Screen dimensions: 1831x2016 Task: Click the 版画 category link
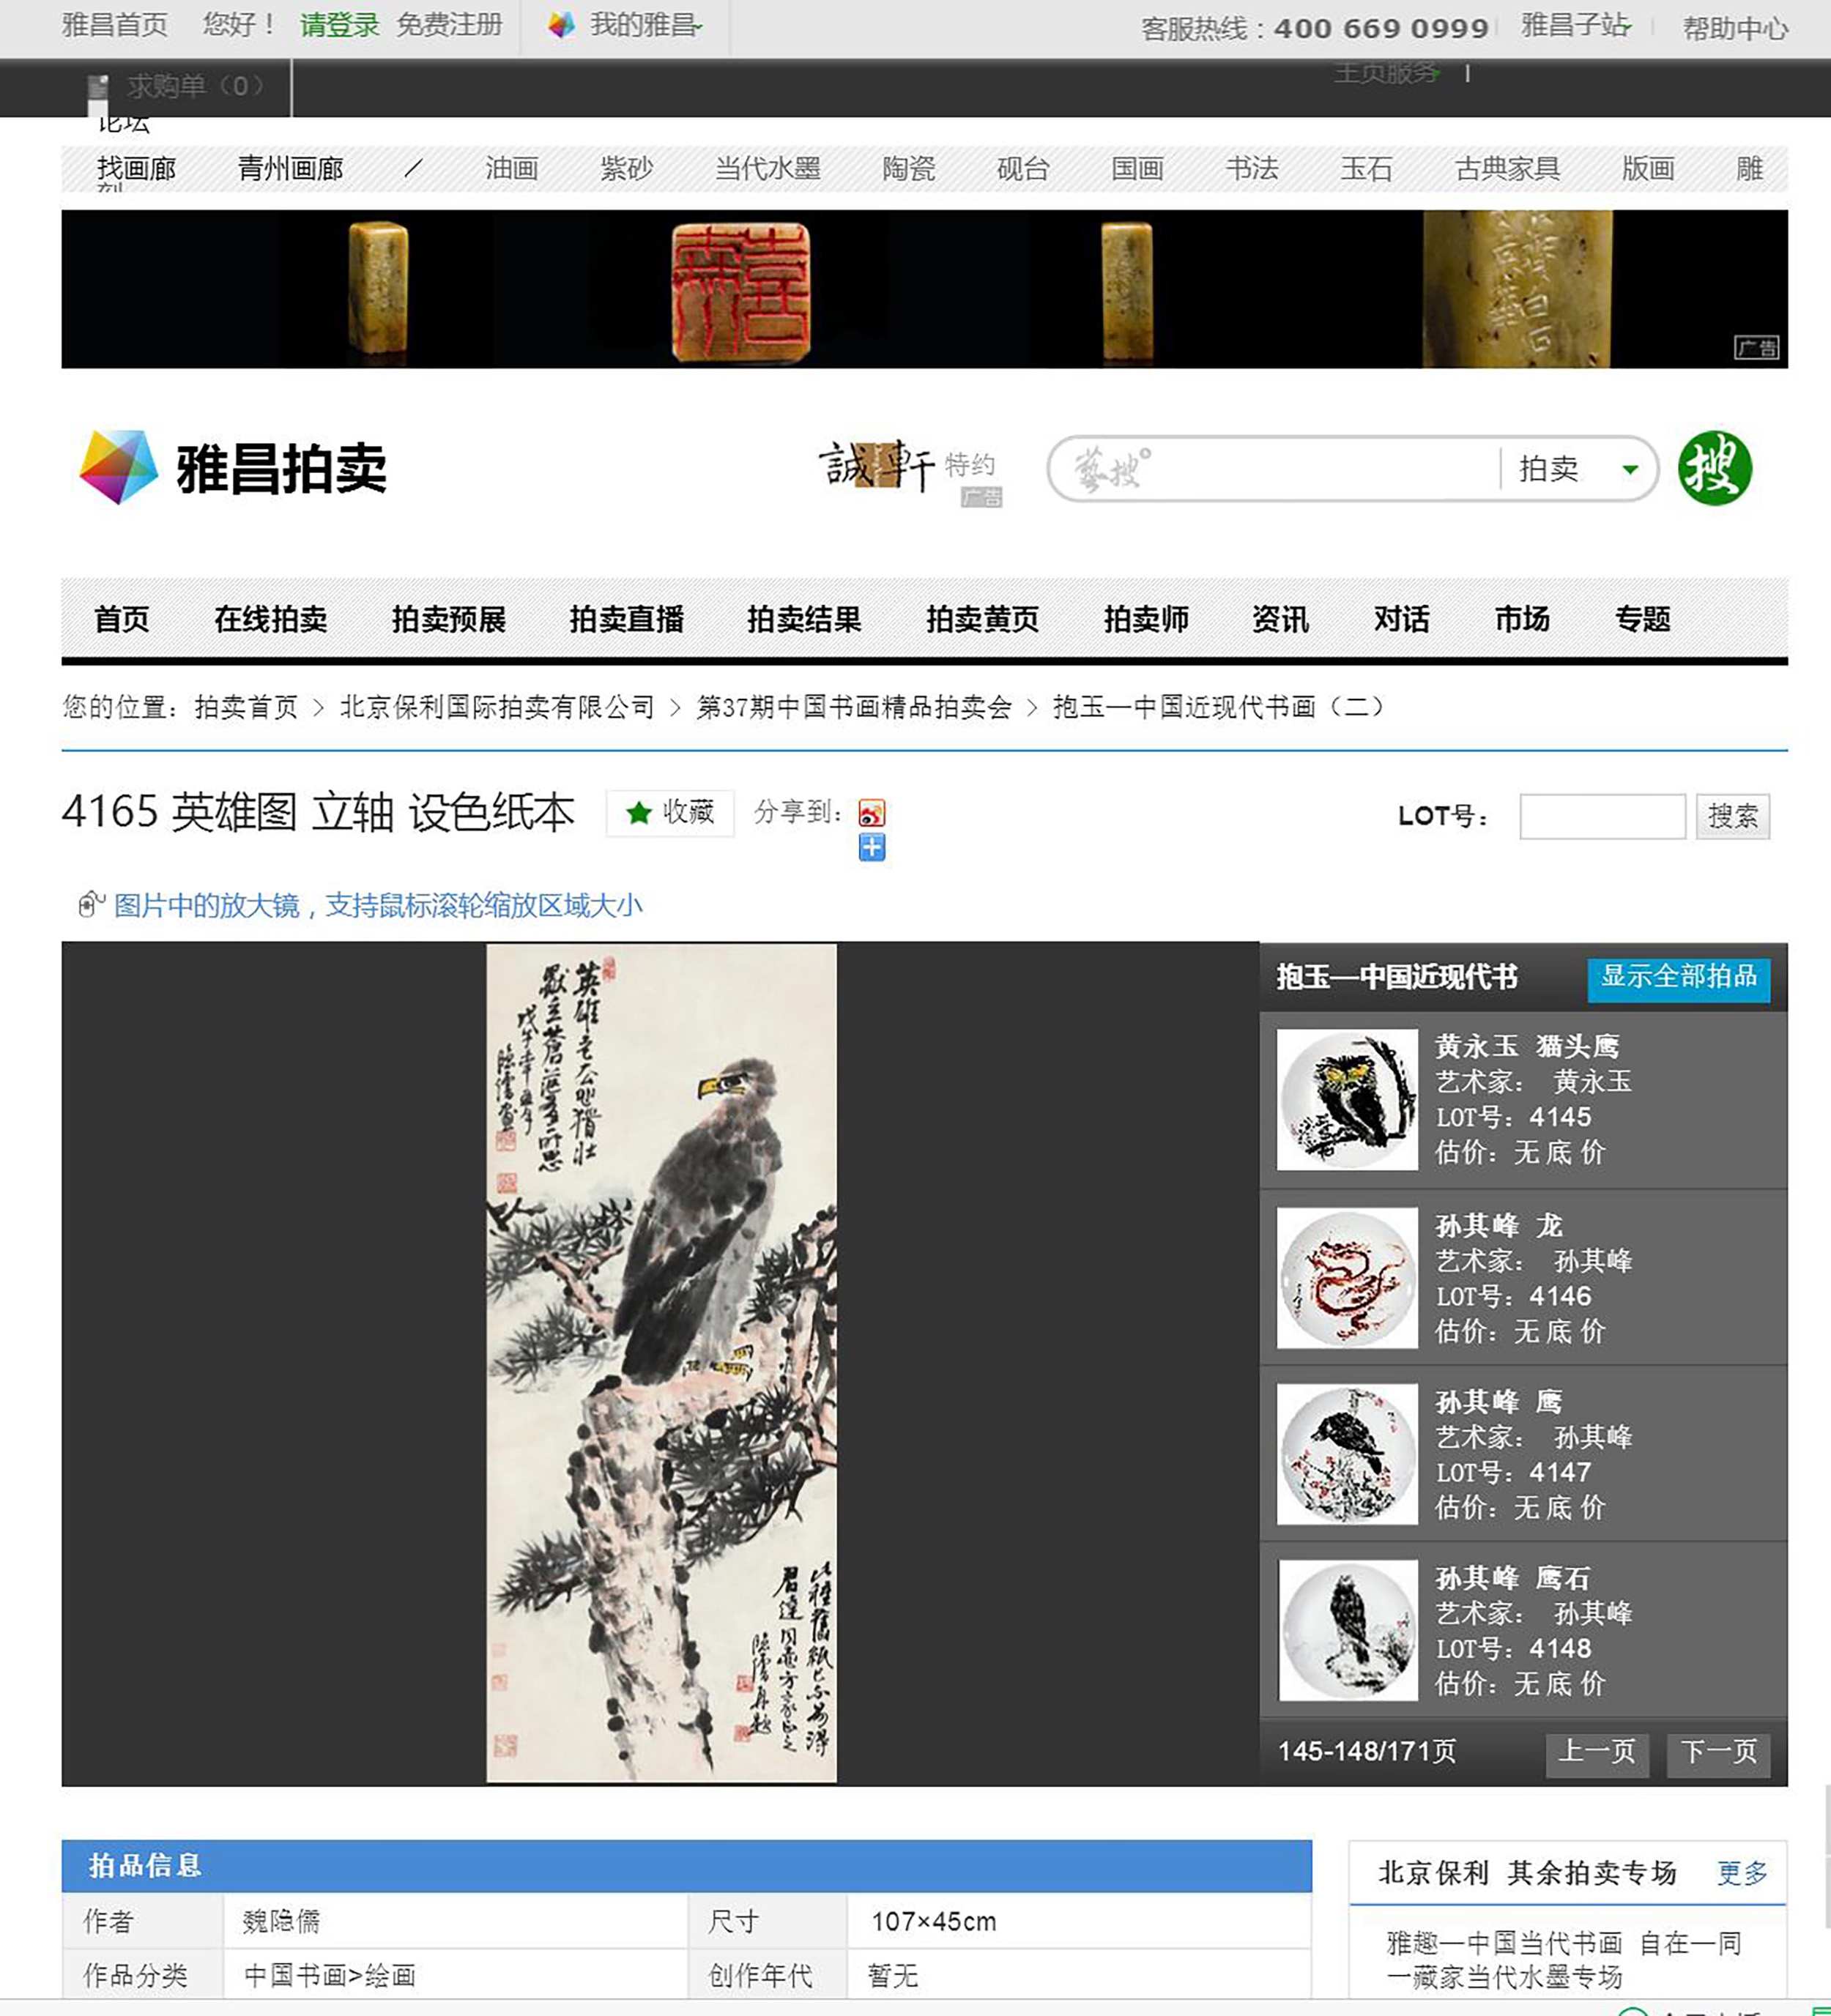point(1648,168)
